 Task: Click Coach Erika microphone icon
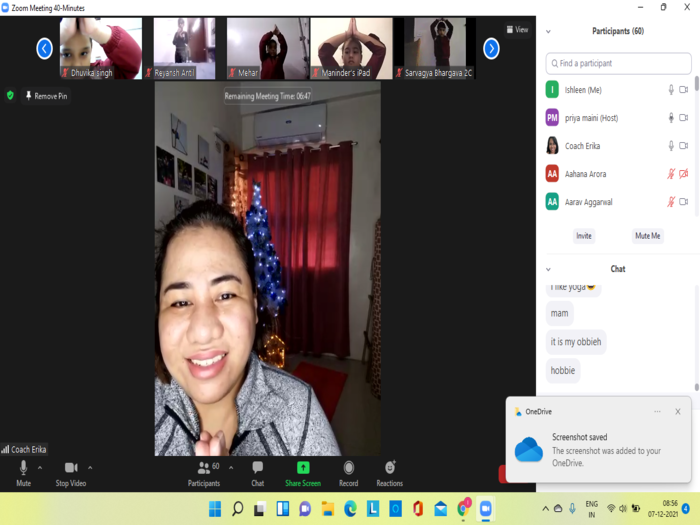point(671,146)
